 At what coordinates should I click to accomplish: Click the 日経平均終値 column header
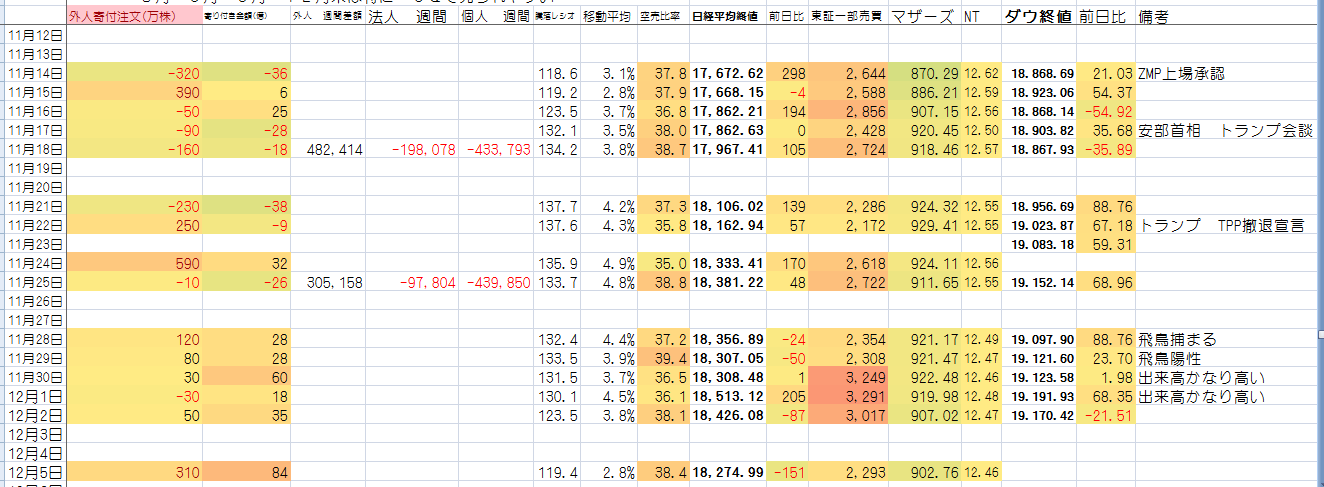click(x=726, y=17)
